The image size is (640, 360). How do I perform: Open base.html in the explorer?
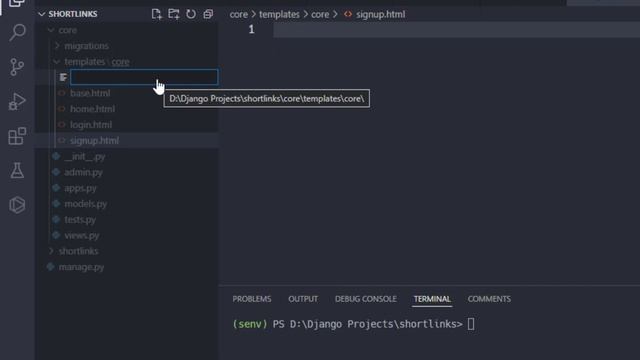click(90, 93)
